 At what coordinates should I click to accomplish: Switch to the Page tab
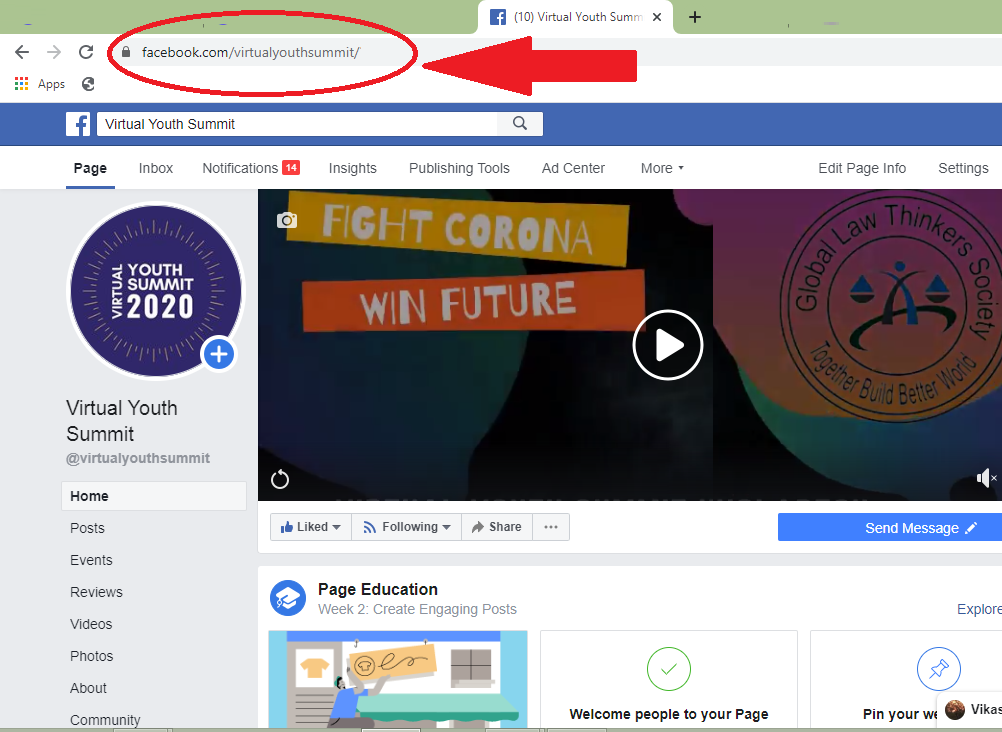pyautogui.click(x=90, y=168)
